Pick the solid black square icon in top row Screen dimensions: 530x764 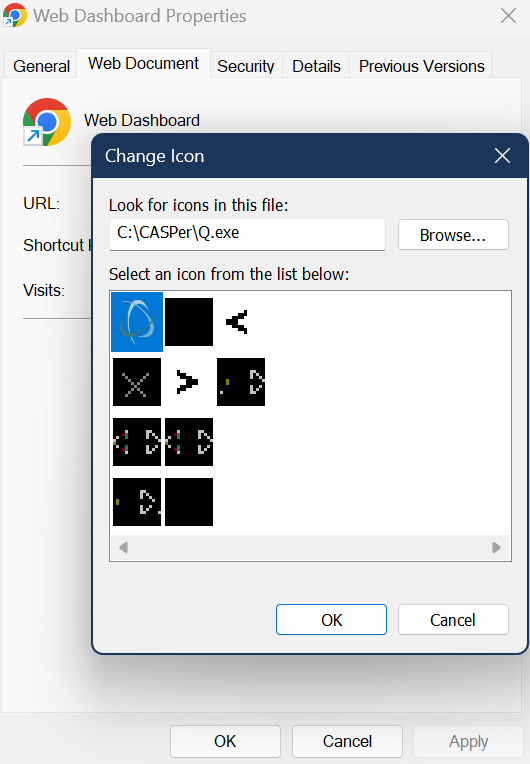(189, 322)
